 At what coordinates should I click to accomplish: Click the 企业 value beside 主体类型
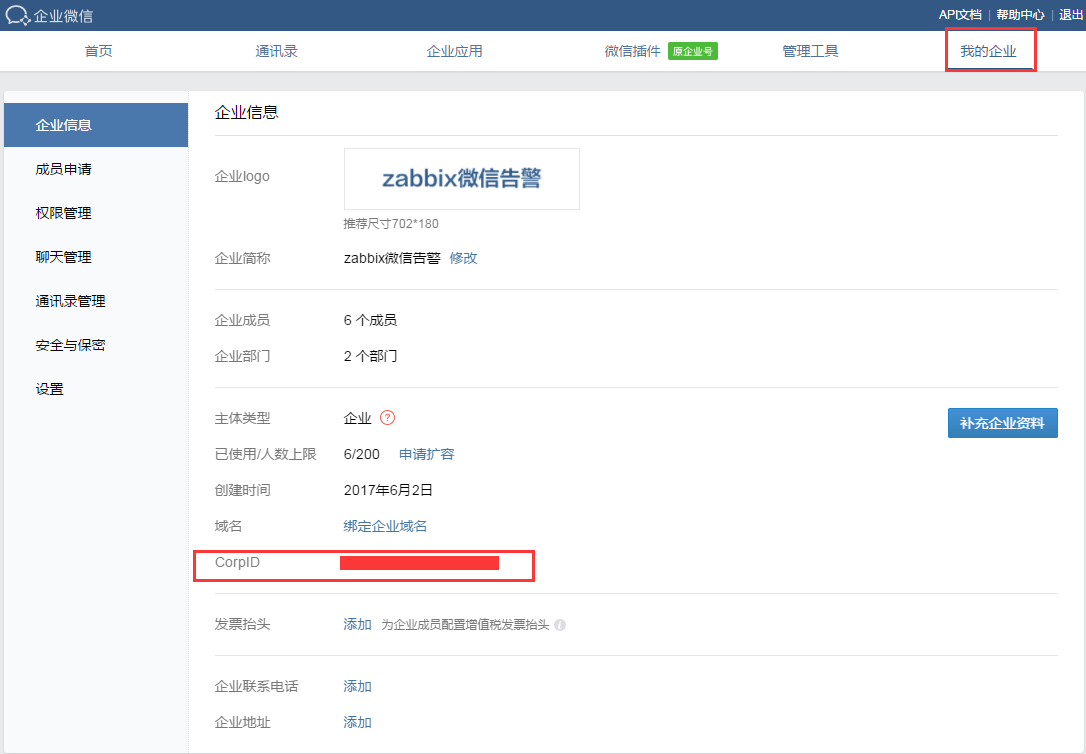[357, 418]
